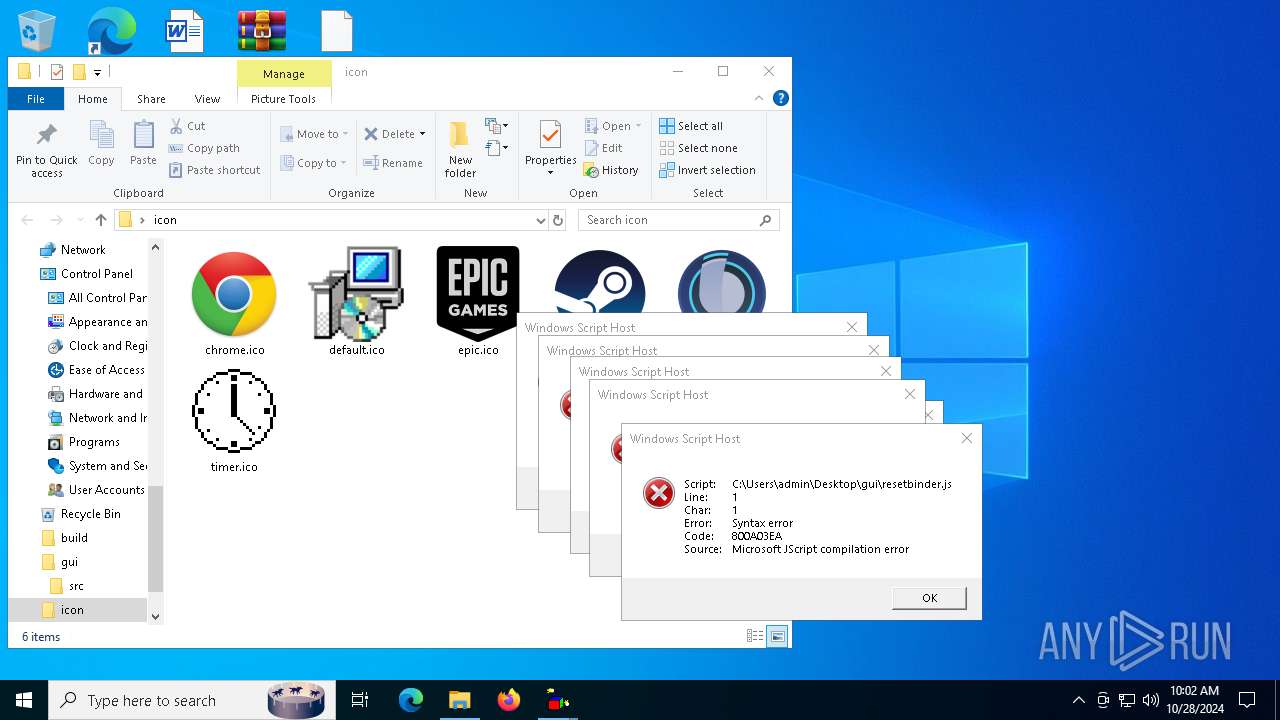Expand Move to dropdown
This screenshot has height=720, width=1280.
click(x=345, y=134)
